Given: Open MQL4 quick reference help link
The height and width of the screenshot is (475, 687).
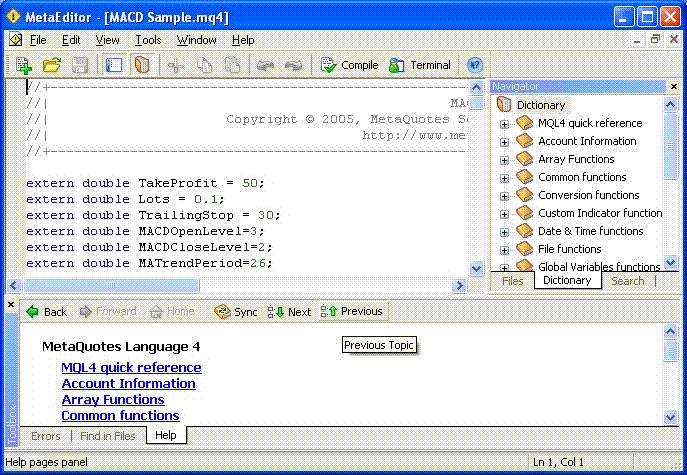Looking at the screenshot, I should tap(131, 367).
